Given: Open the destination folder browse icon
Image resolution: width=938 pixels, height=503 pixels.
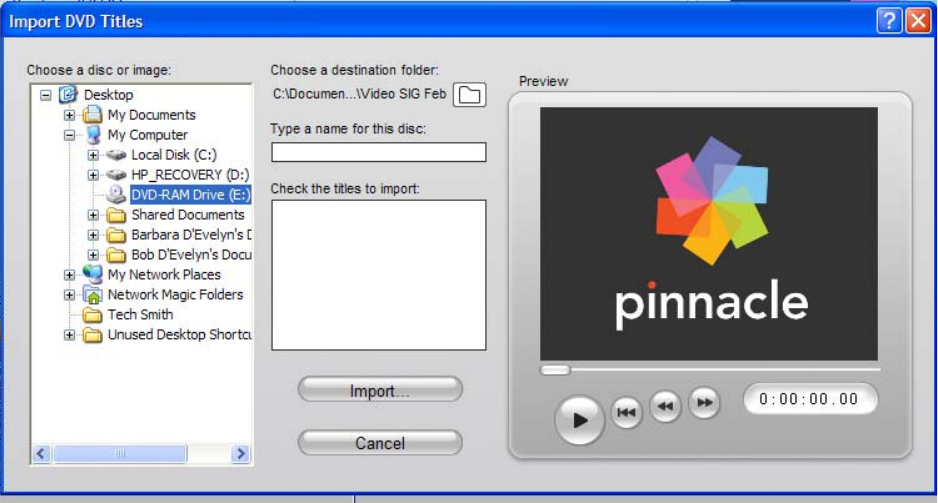Looking at the screenshot, I should click(469, 94).
